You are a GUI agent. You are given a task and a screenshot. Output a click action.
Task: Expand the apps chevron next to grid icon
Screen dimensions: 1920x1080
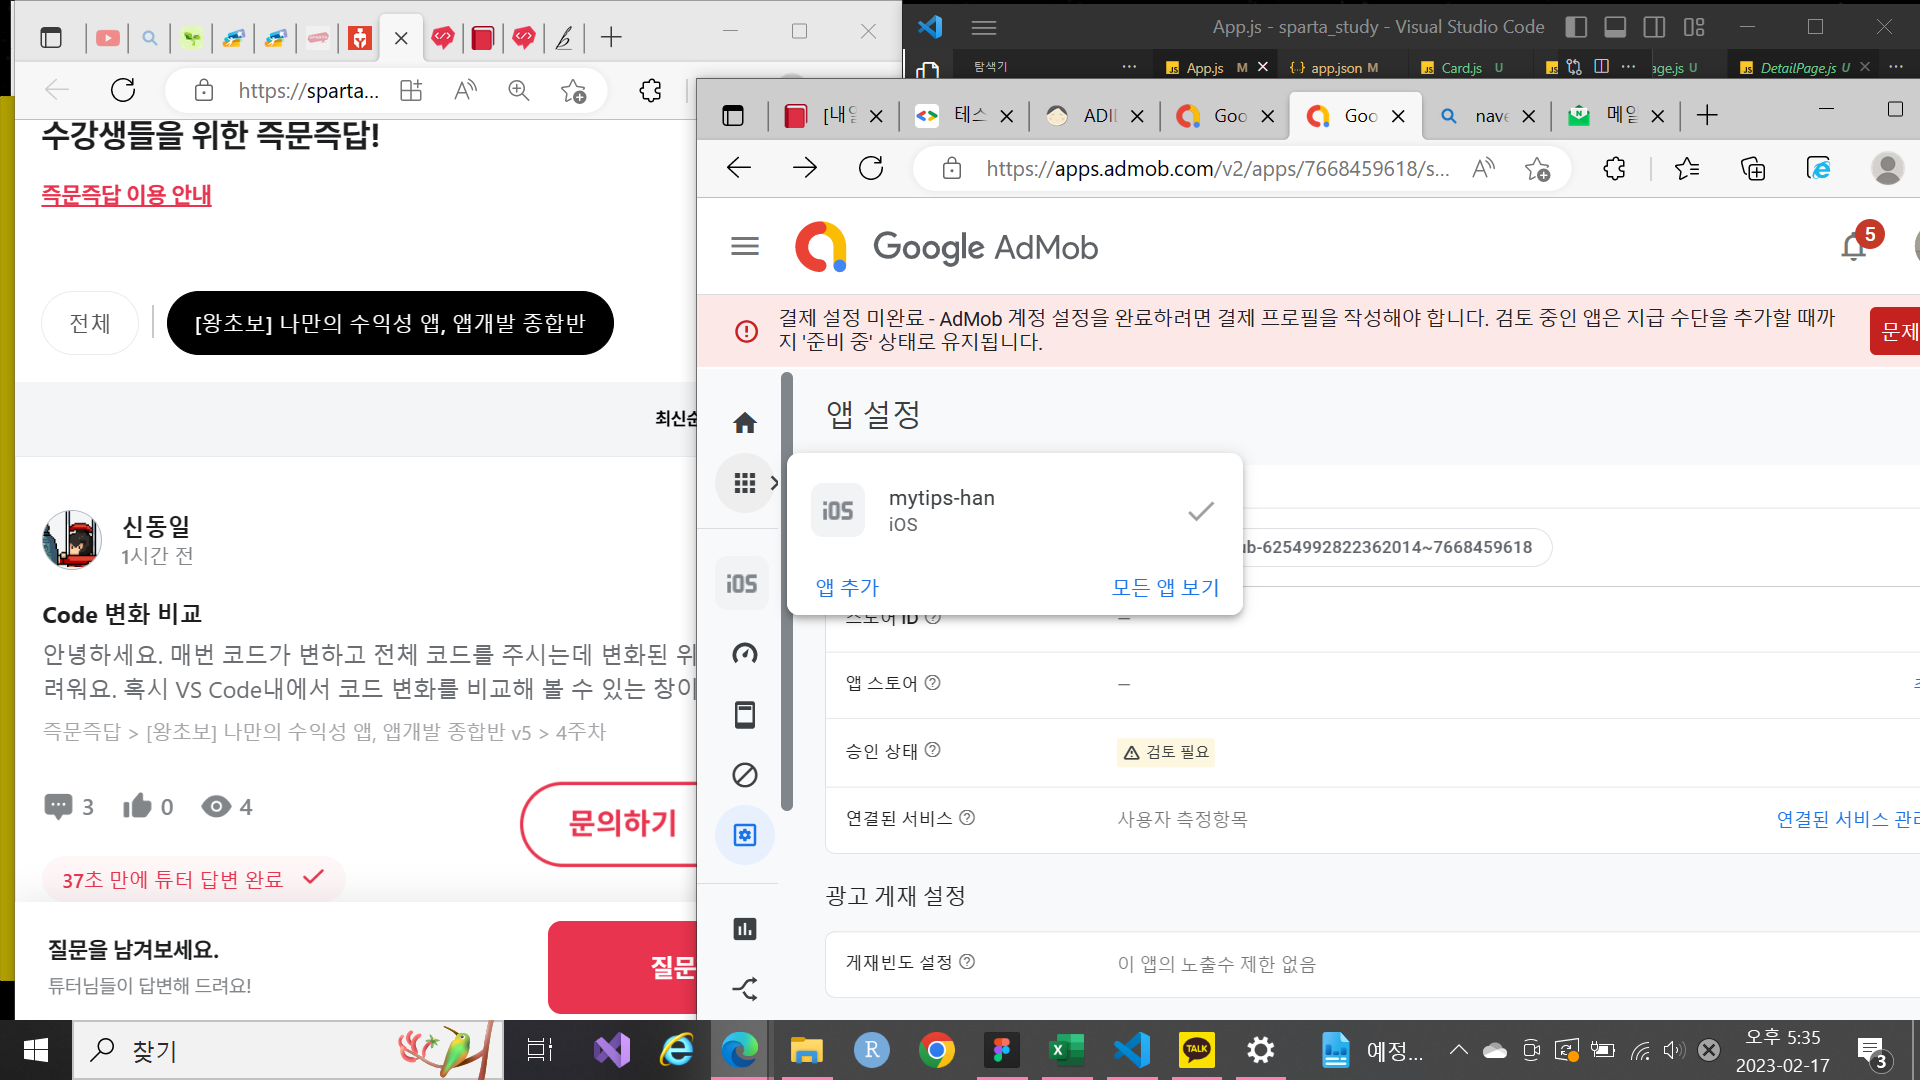(774, 484)
